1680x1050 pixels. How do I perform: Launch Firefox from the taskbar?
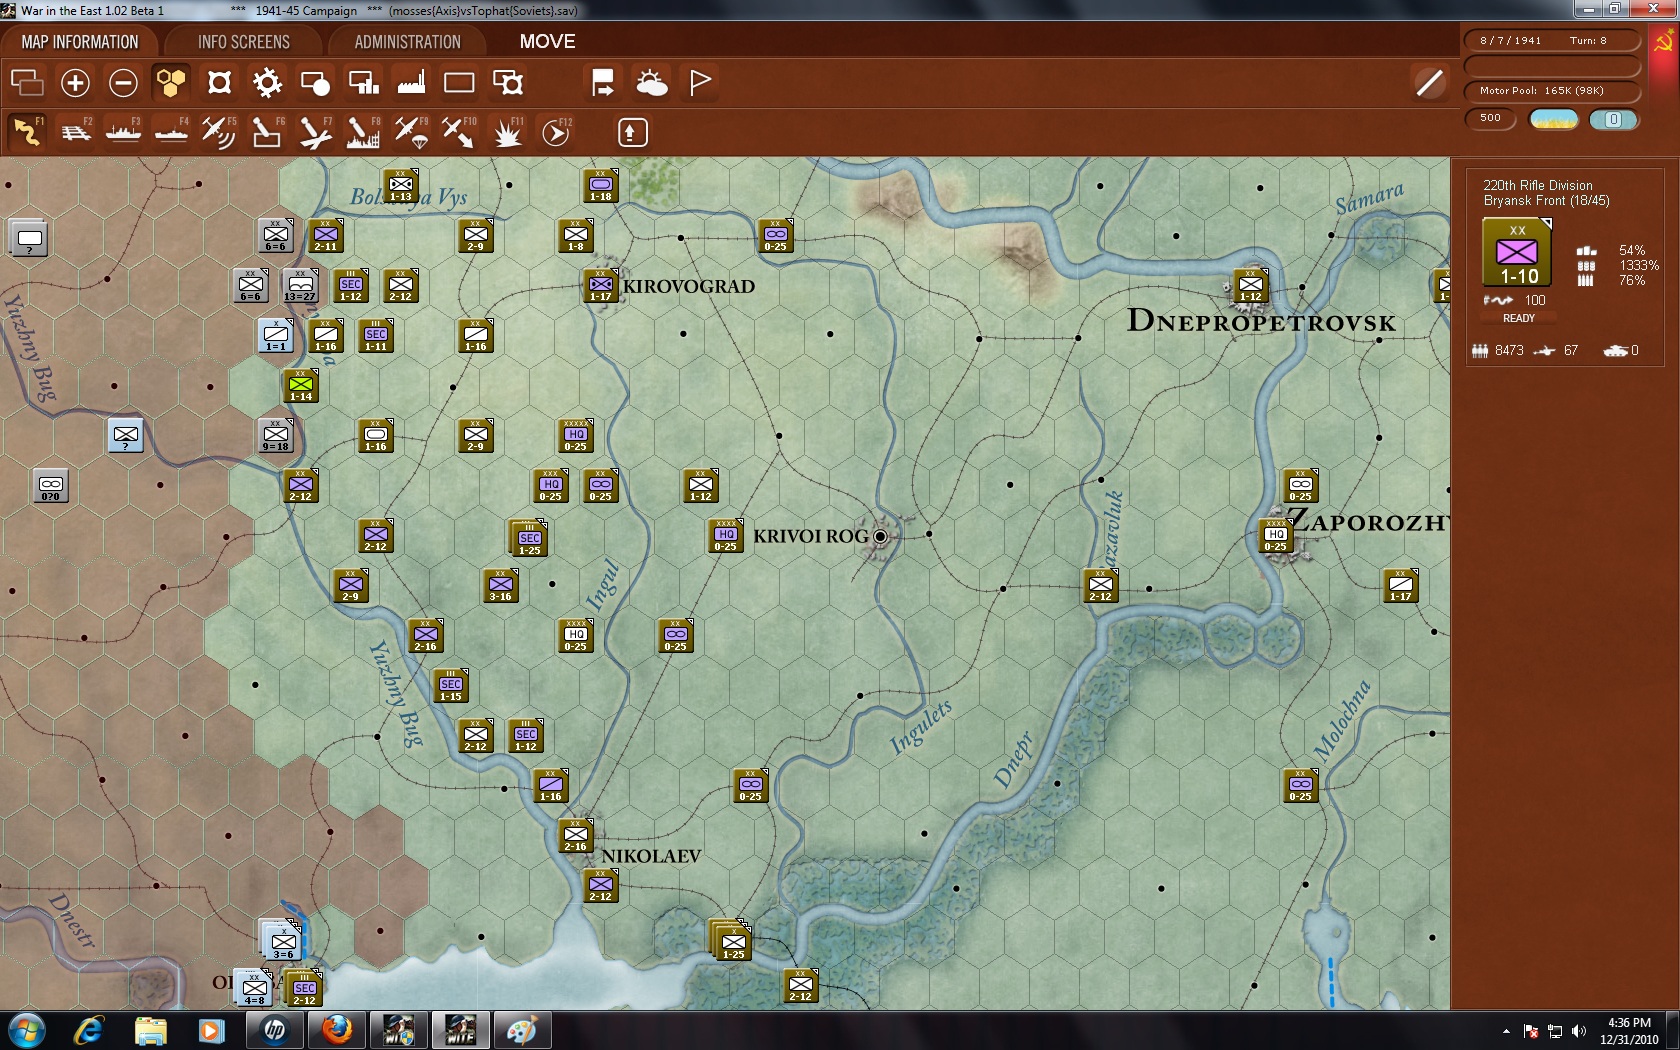point(336,1029)
